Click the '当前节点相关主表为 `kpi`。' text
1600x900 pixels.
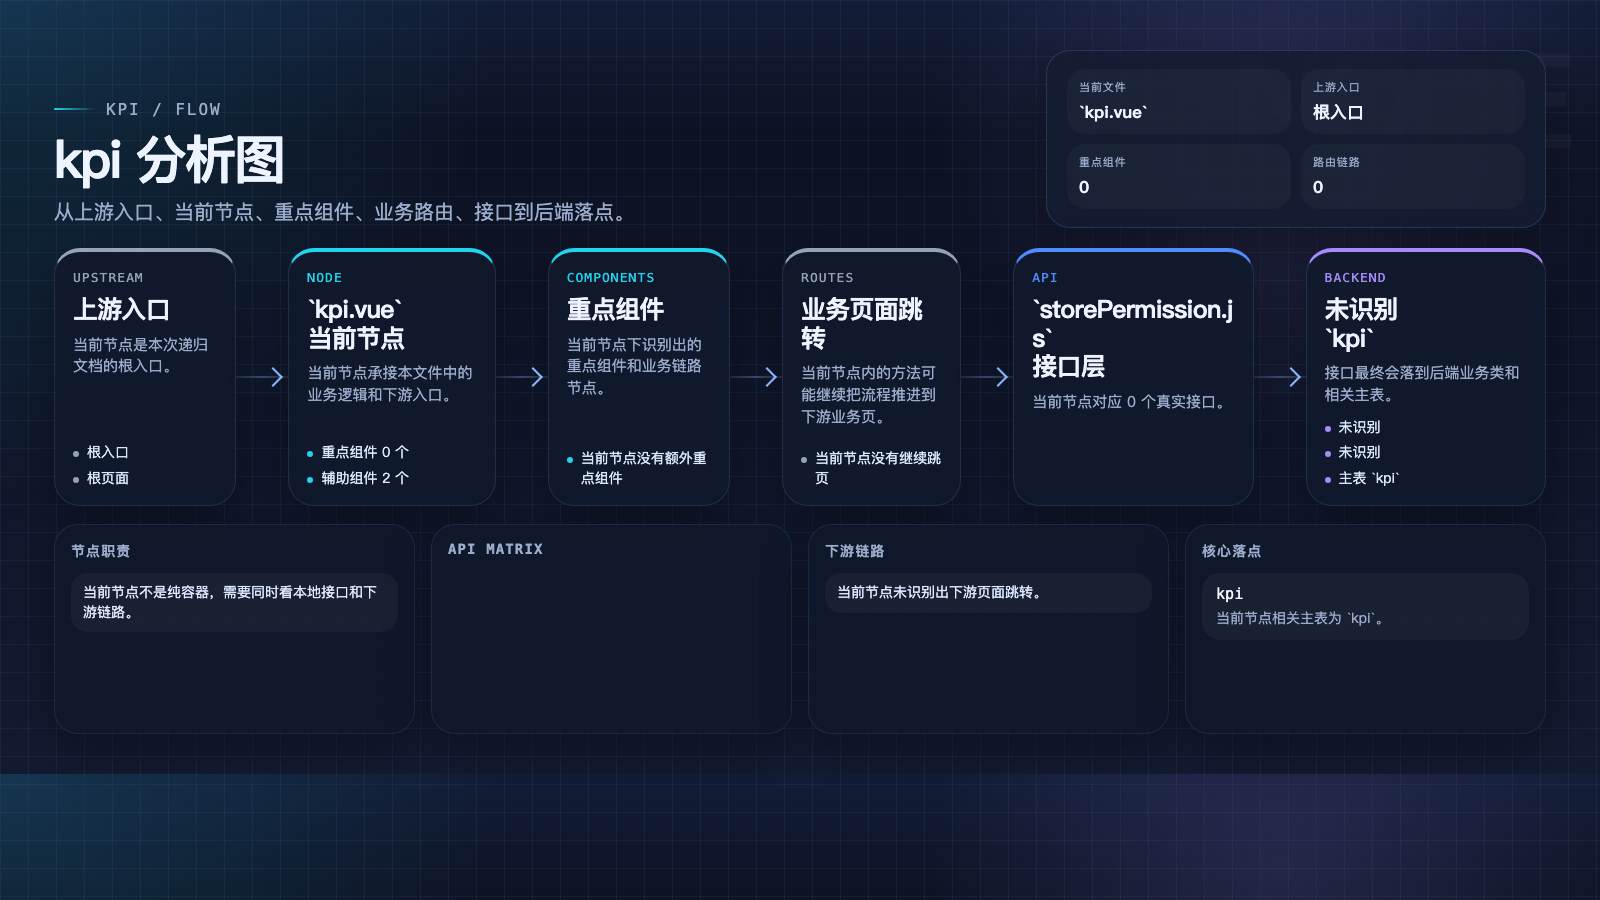(x=1300, y=619)
